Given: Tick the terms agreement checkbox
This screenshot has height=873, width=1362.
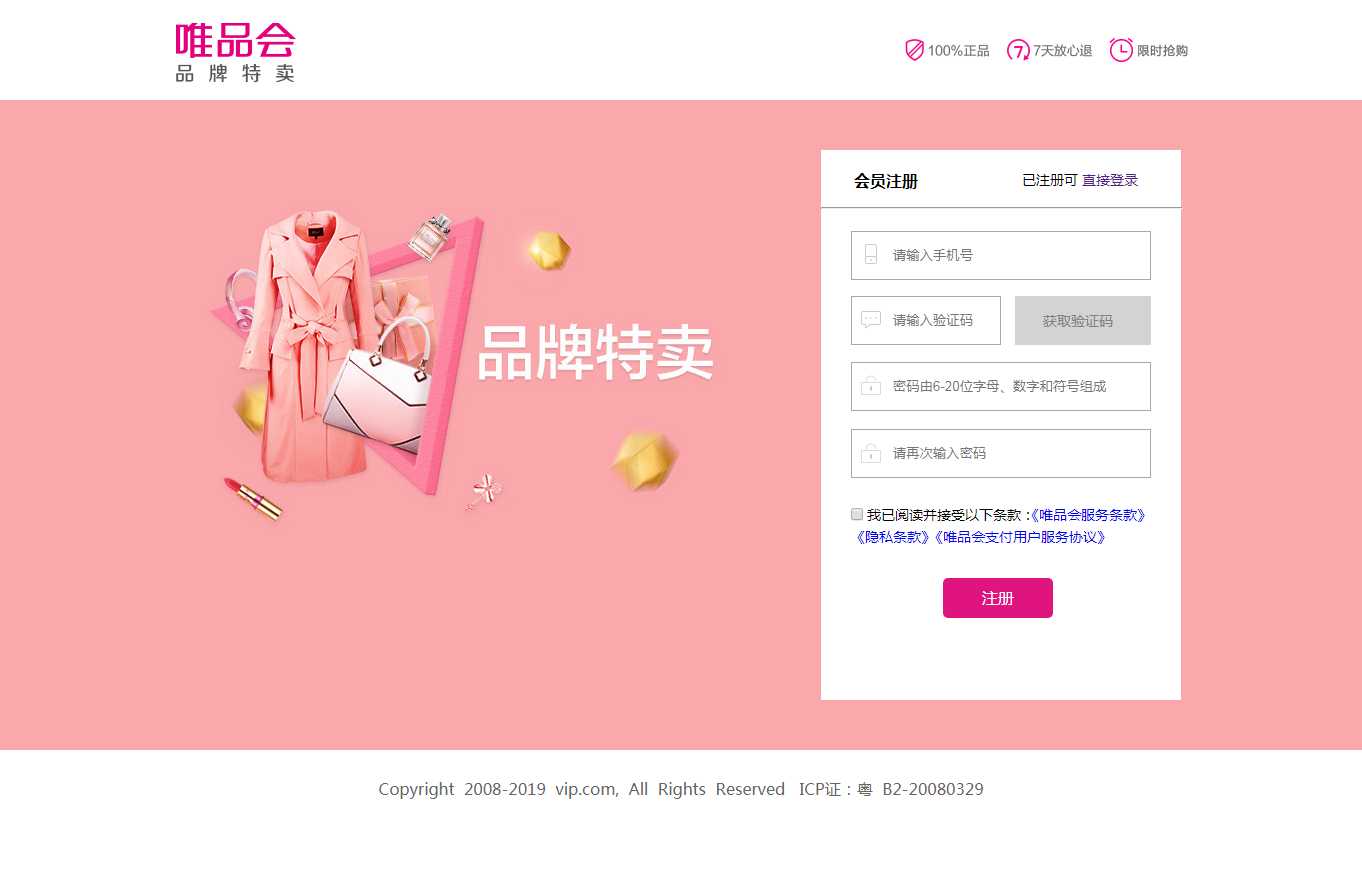Looking at the screenshot, I should [x=857, y=514].
